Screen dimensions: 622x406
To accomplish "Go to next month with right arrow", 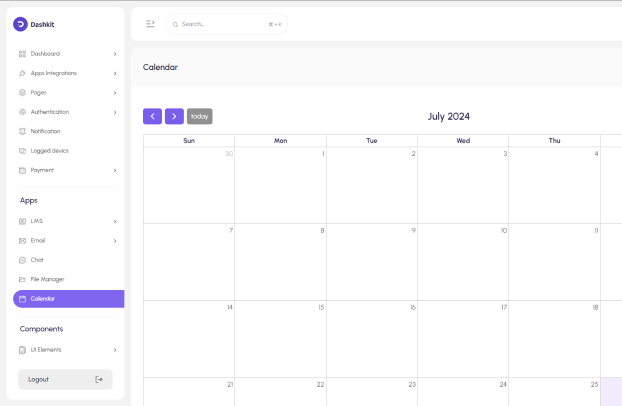I will (174, 116).
